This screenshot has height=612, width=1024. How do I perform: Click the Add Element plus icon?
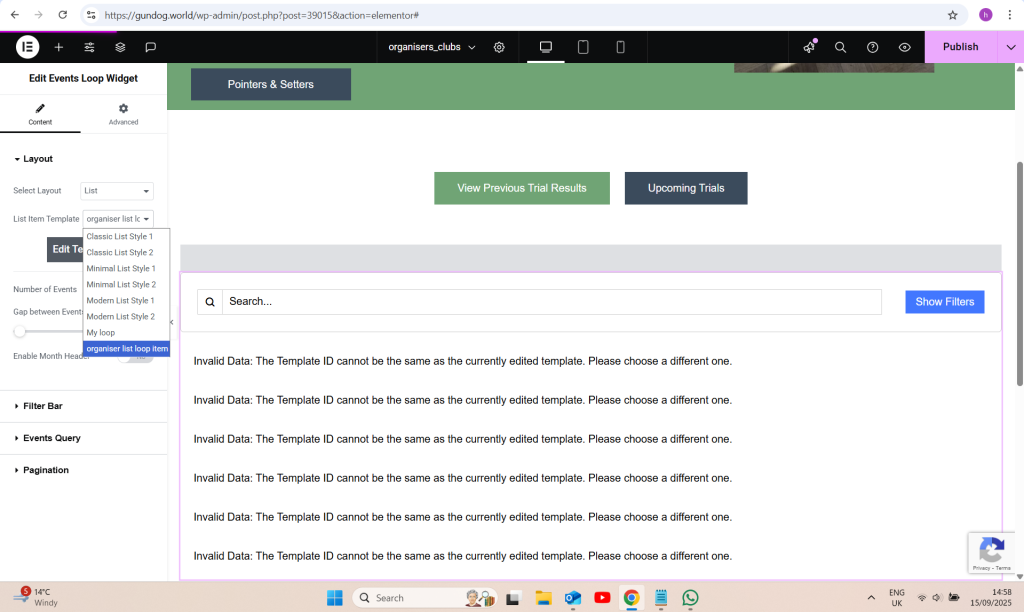coord(59,47)
